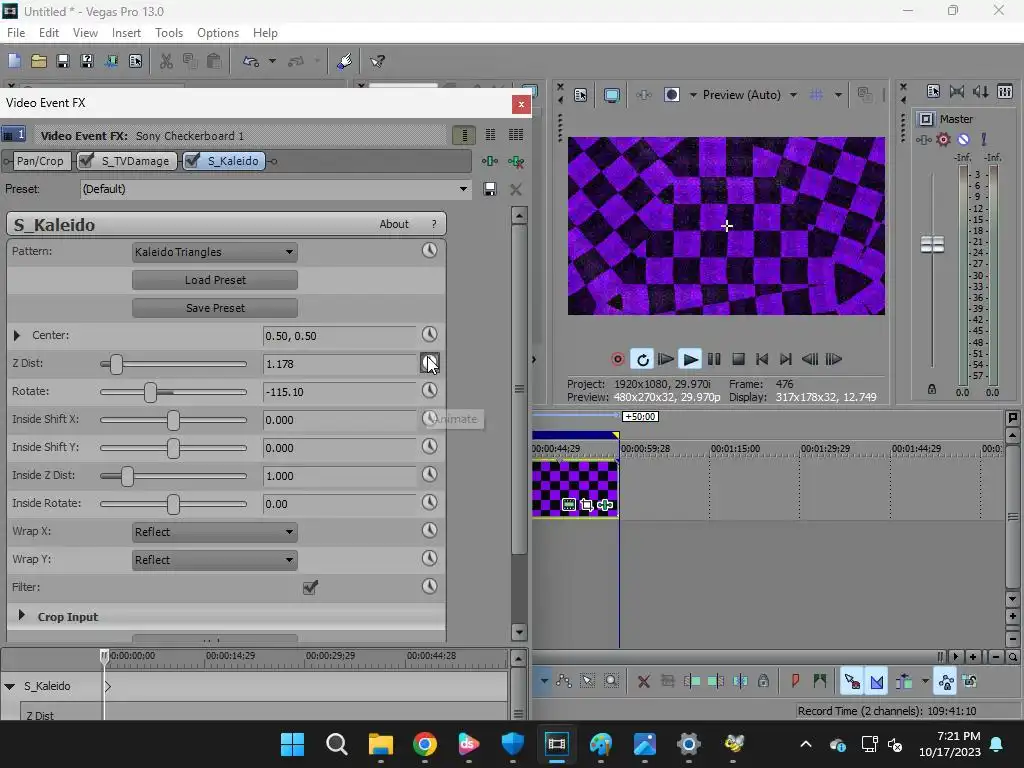The image size is (1024, 768).
Task: Animate the Z Dist parameter clock
Action: tap(429, 362)
